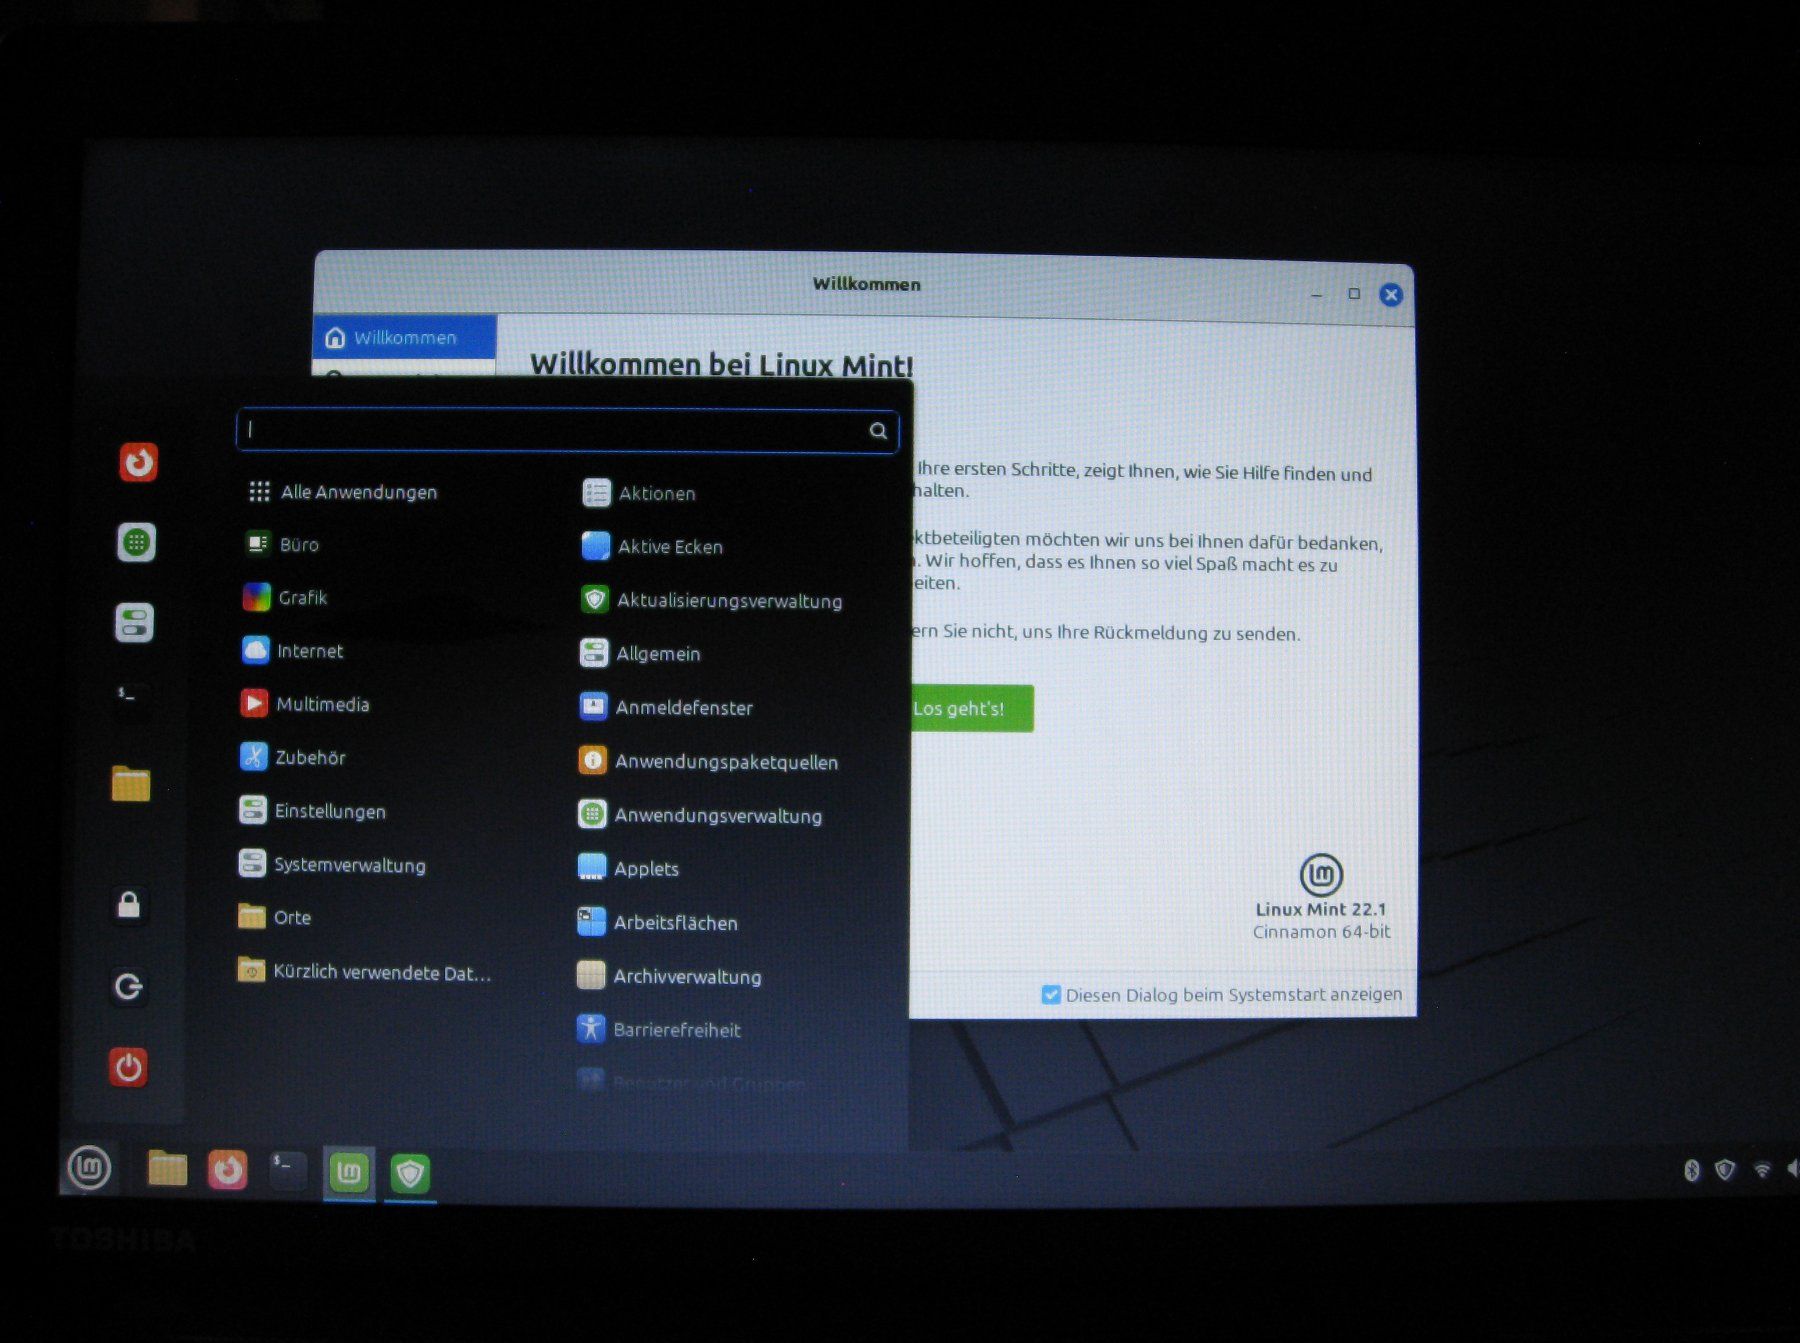Open the Einstellungen category
The height and width of the screenshot is (1343, 1800).
[x=312, y=811]
